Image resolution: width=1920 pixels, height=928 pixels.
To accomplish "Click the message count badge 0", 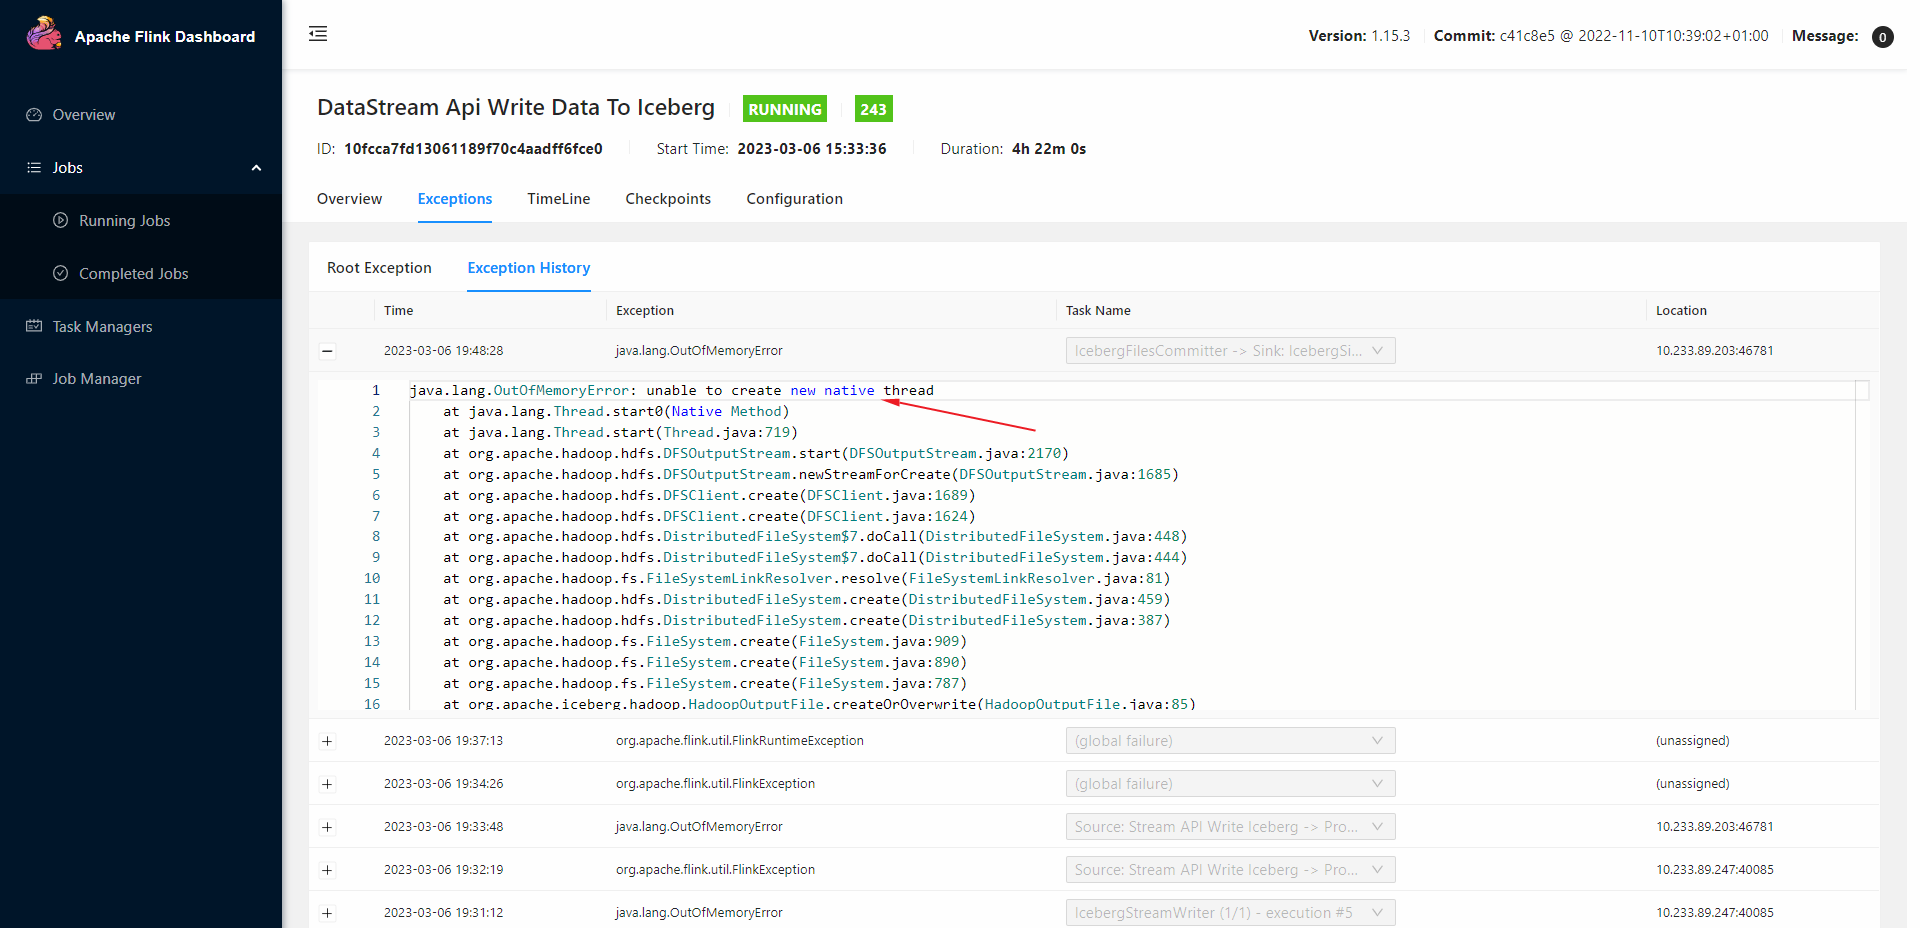I will pos(1882,37).
